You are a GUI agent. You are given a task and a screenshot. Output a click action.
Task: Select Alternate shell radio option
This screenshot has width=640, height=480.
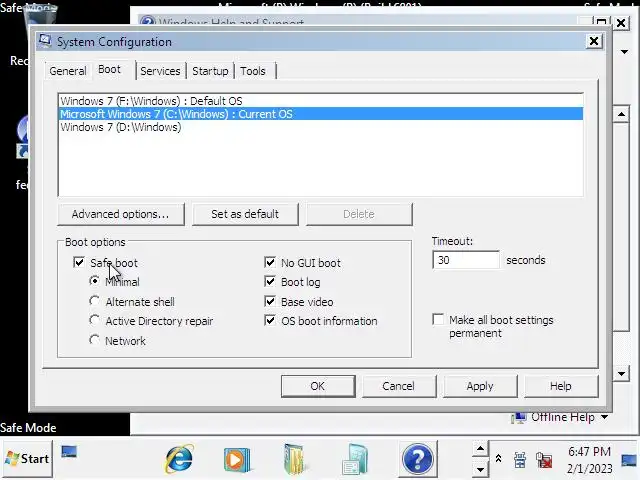point(94,301)
